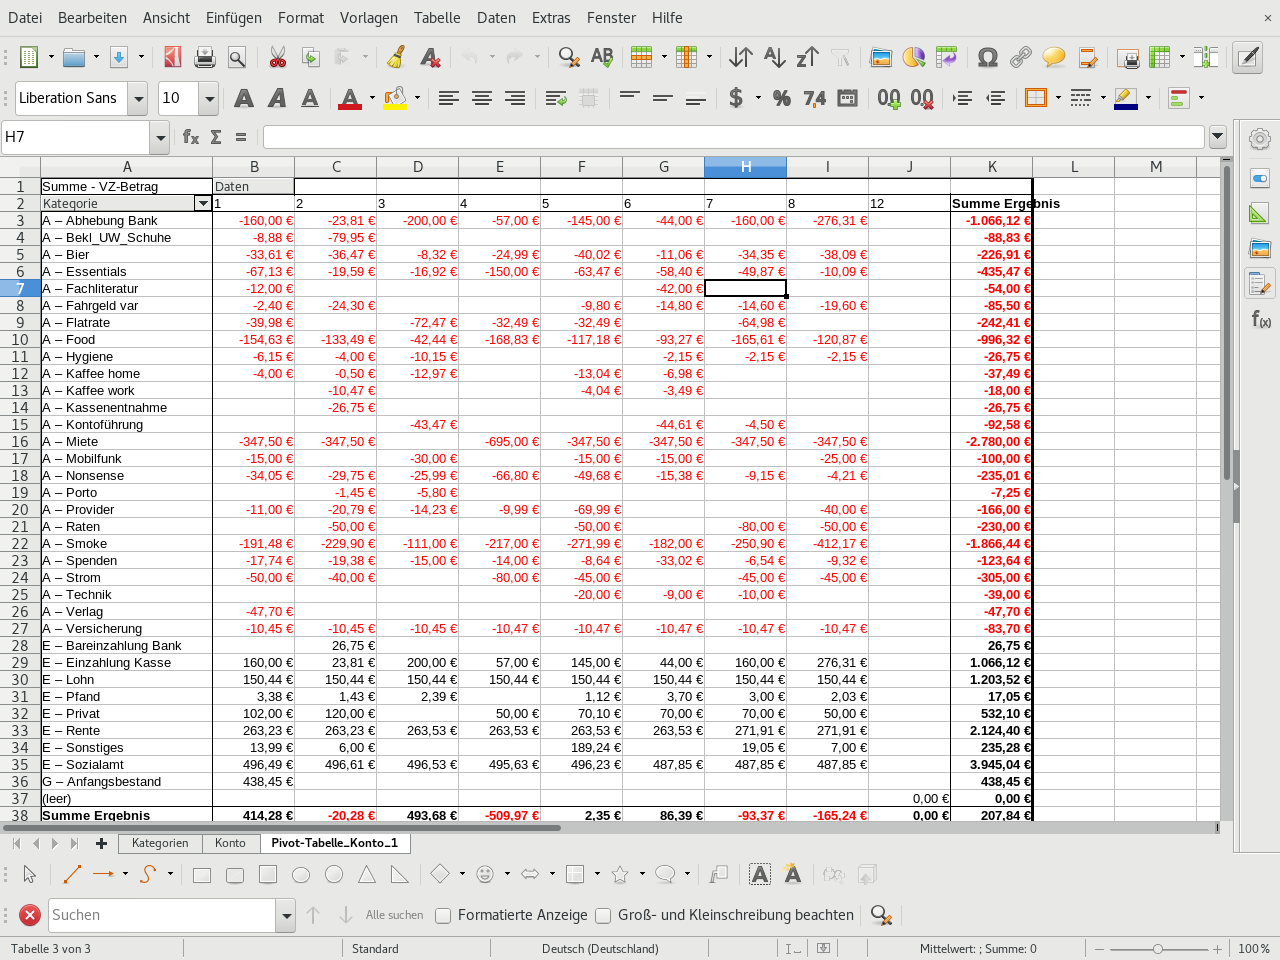Click the Sum sigma icon in the formula bar

[216, 137]
